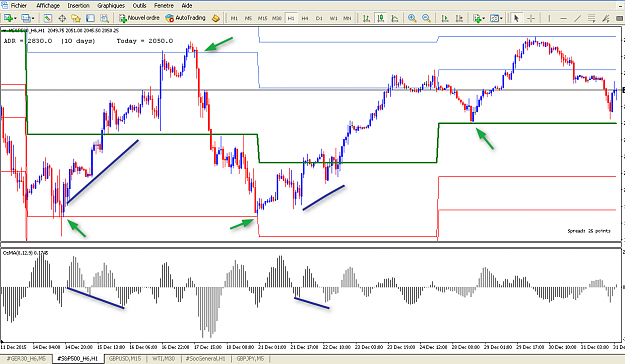Zoom in on the chart

coord(412,18)
